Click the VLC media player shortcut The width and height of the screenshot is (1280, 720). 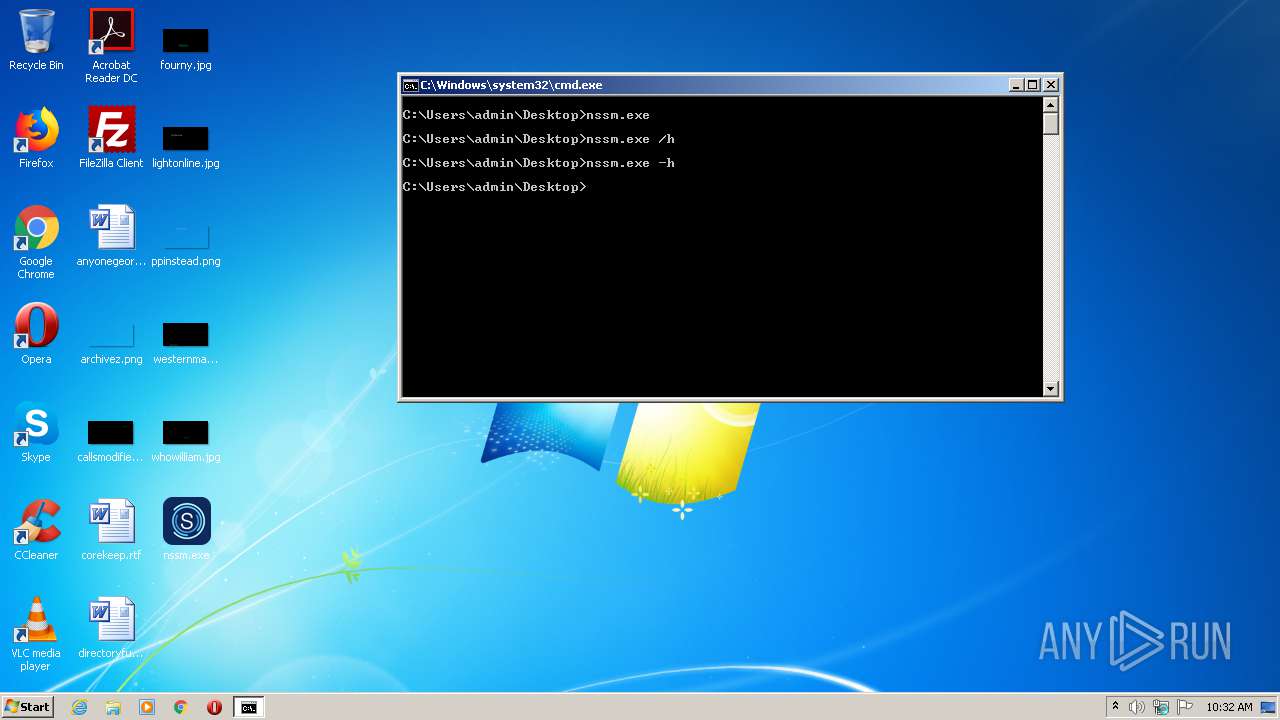coord(36,634)
